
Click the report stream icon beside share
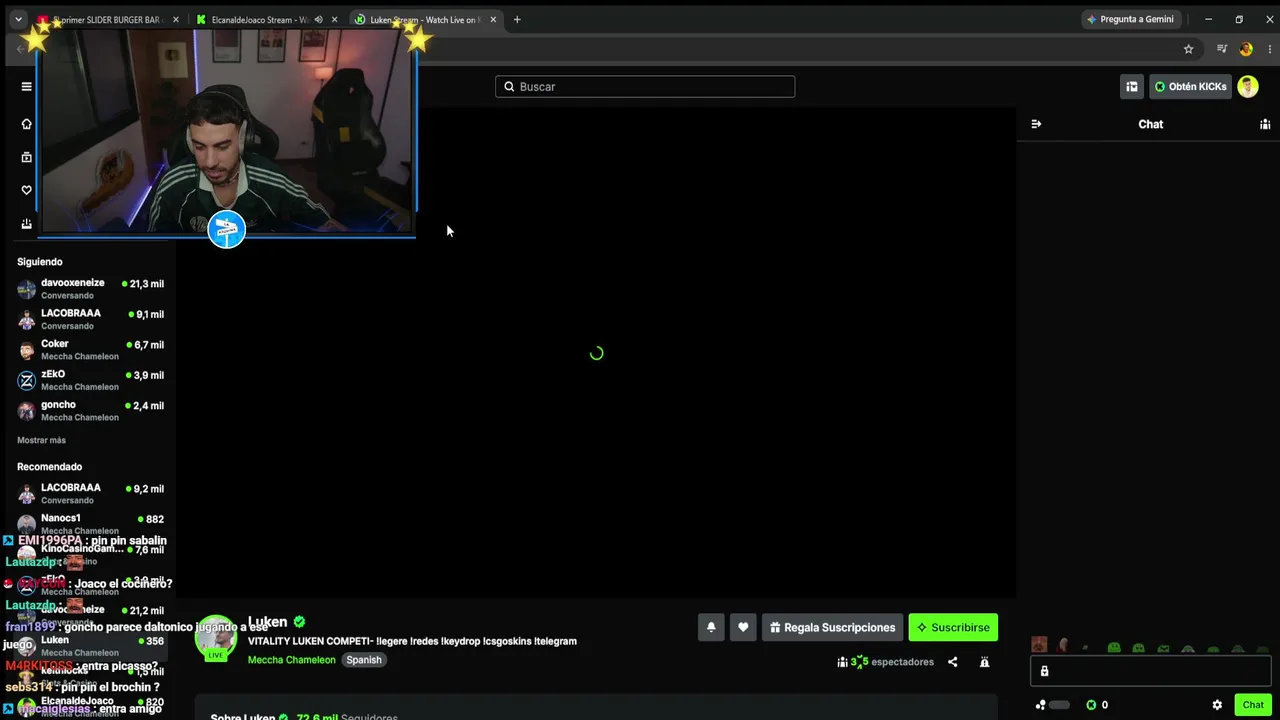[984, 662]
